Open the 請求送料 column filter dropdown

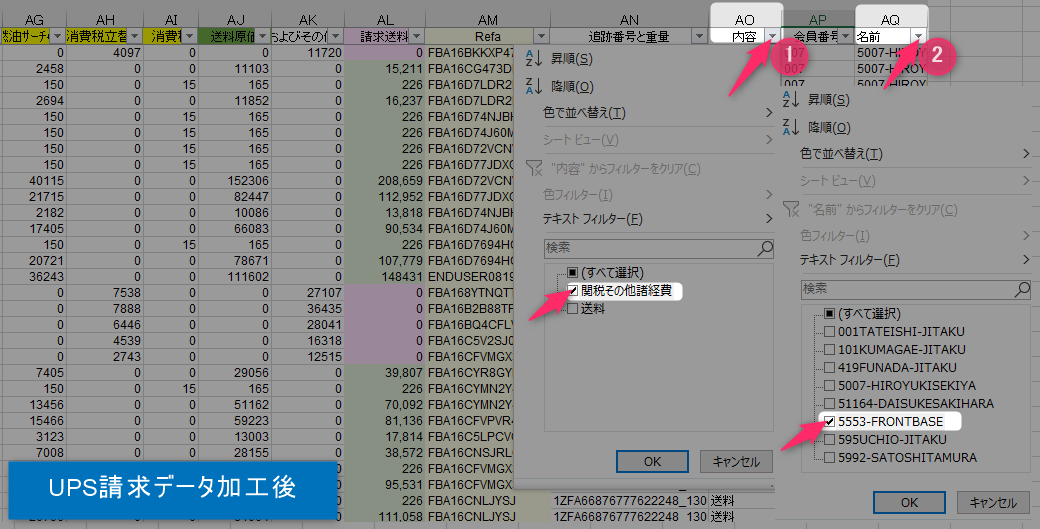click(417, 36)
